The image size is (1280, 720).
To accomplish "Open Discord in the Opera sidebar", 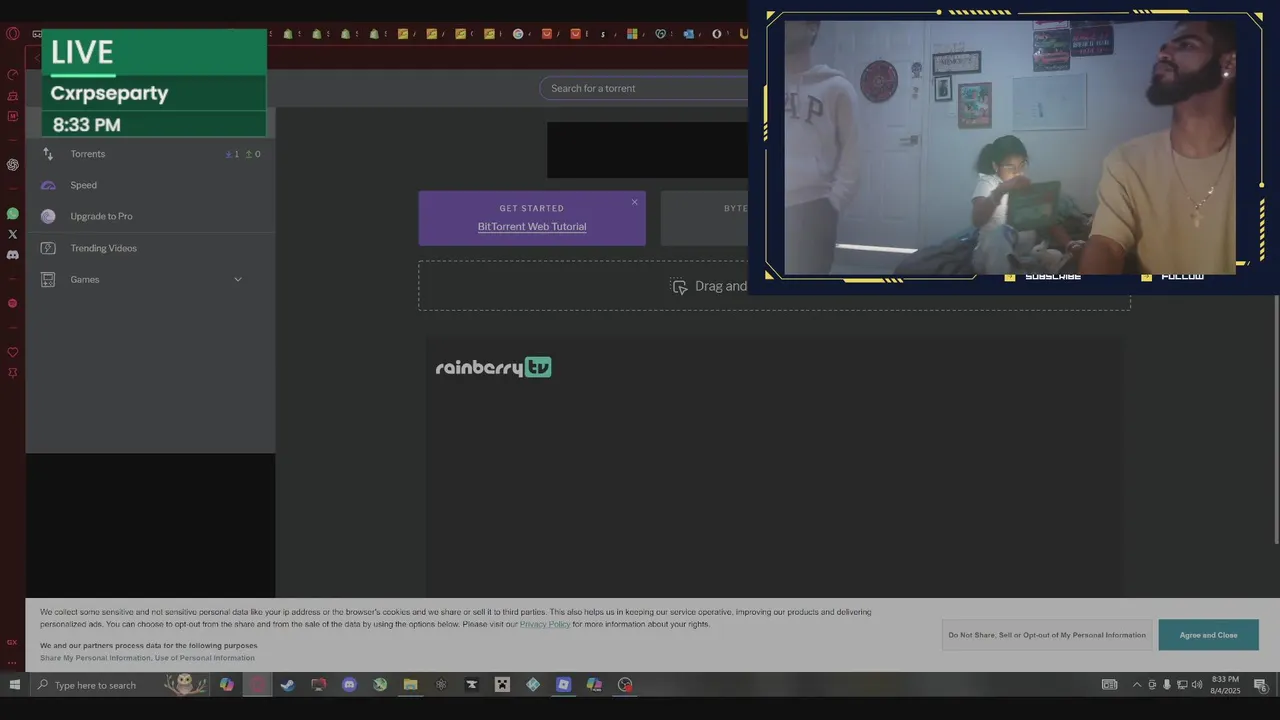I will [12, 255].
